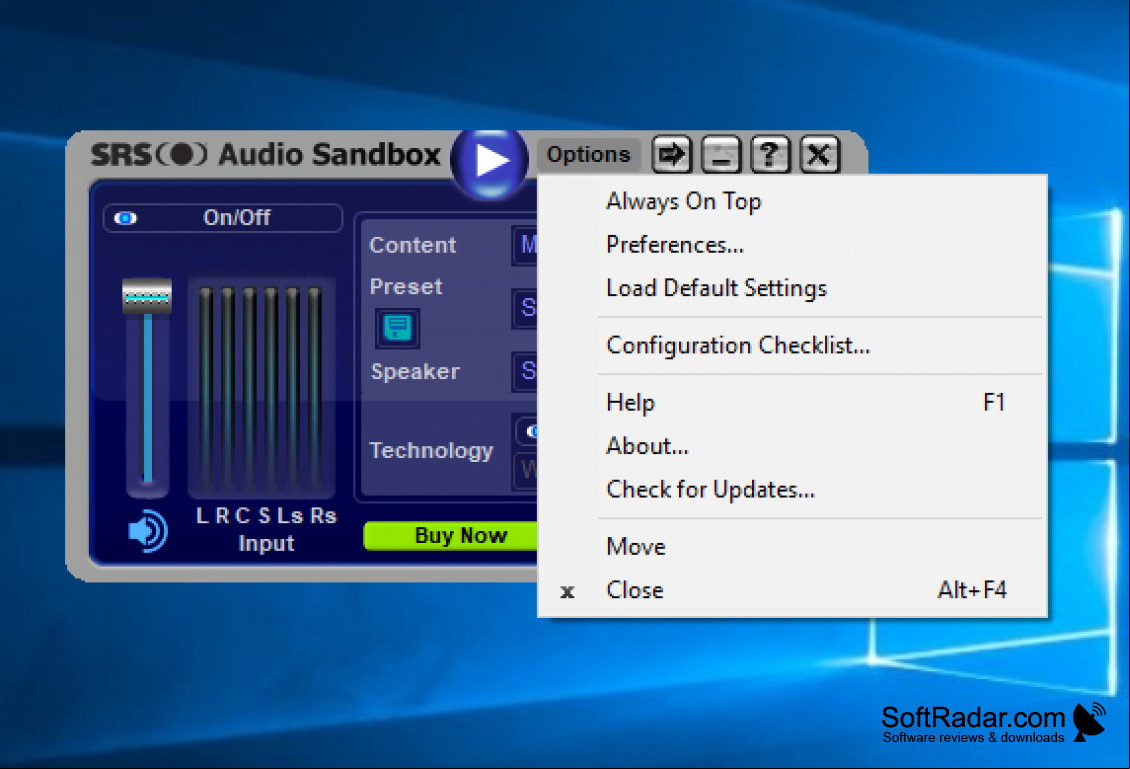Viewport: 1130px width, 769px height.
Task: Select Close in the Options menu
Action: (793, 590)
